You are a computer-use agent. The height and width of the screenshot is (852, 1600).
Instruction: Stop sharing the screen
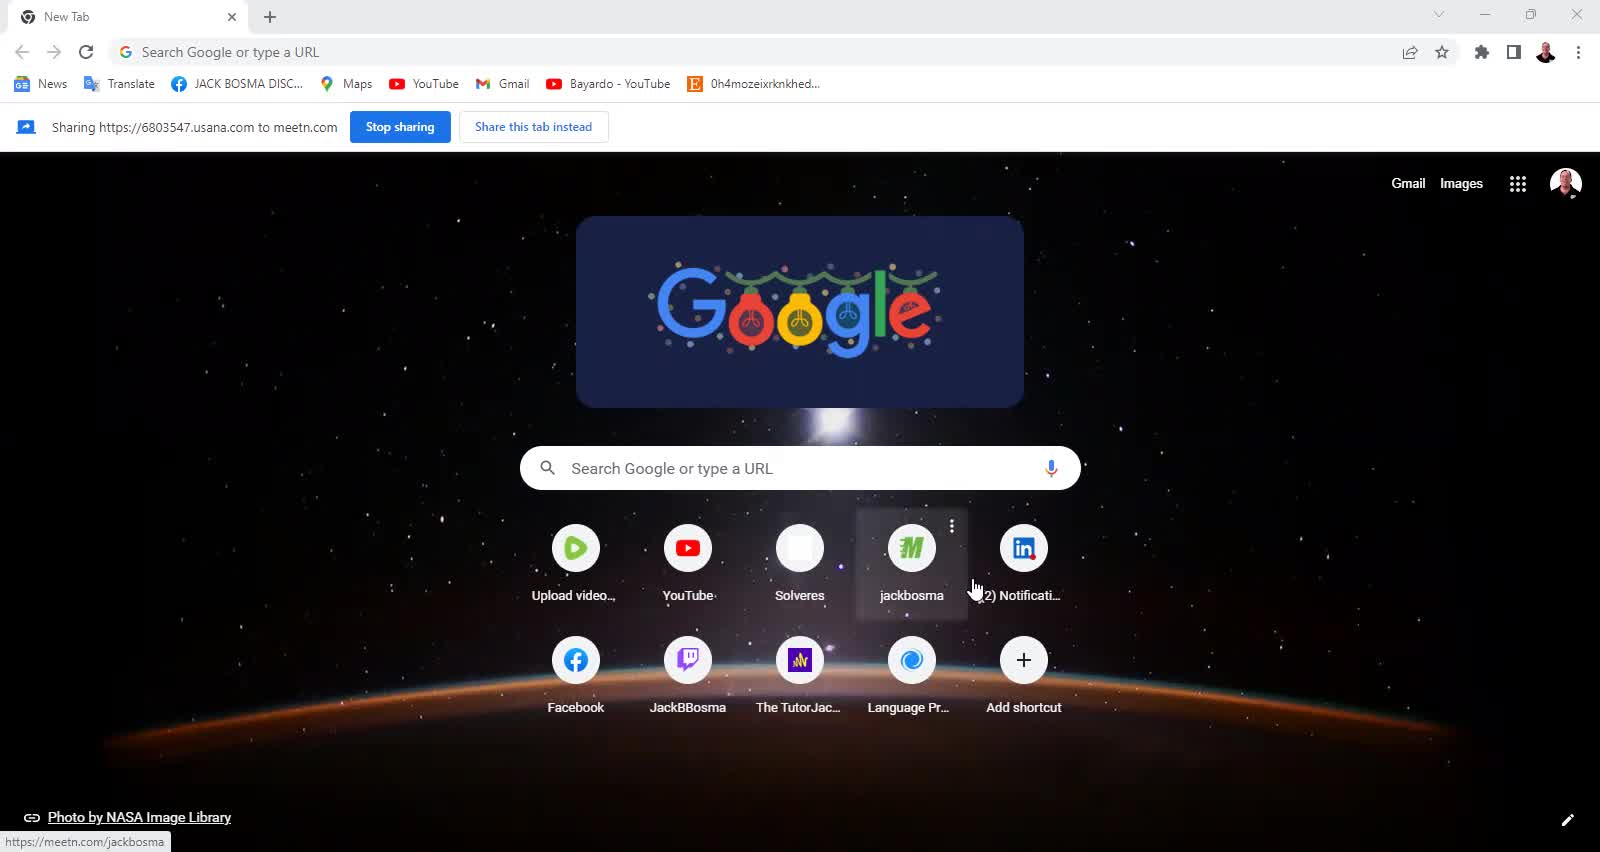400,127
